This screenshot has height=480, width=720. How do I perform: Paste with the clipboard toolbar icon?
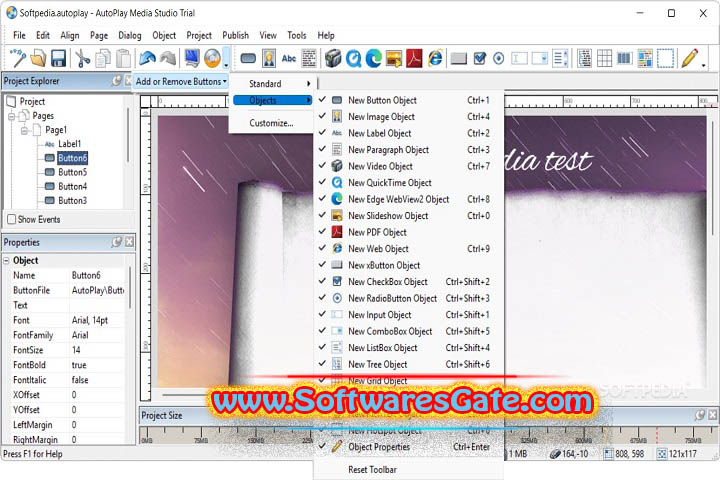click(x=123, y=59)
